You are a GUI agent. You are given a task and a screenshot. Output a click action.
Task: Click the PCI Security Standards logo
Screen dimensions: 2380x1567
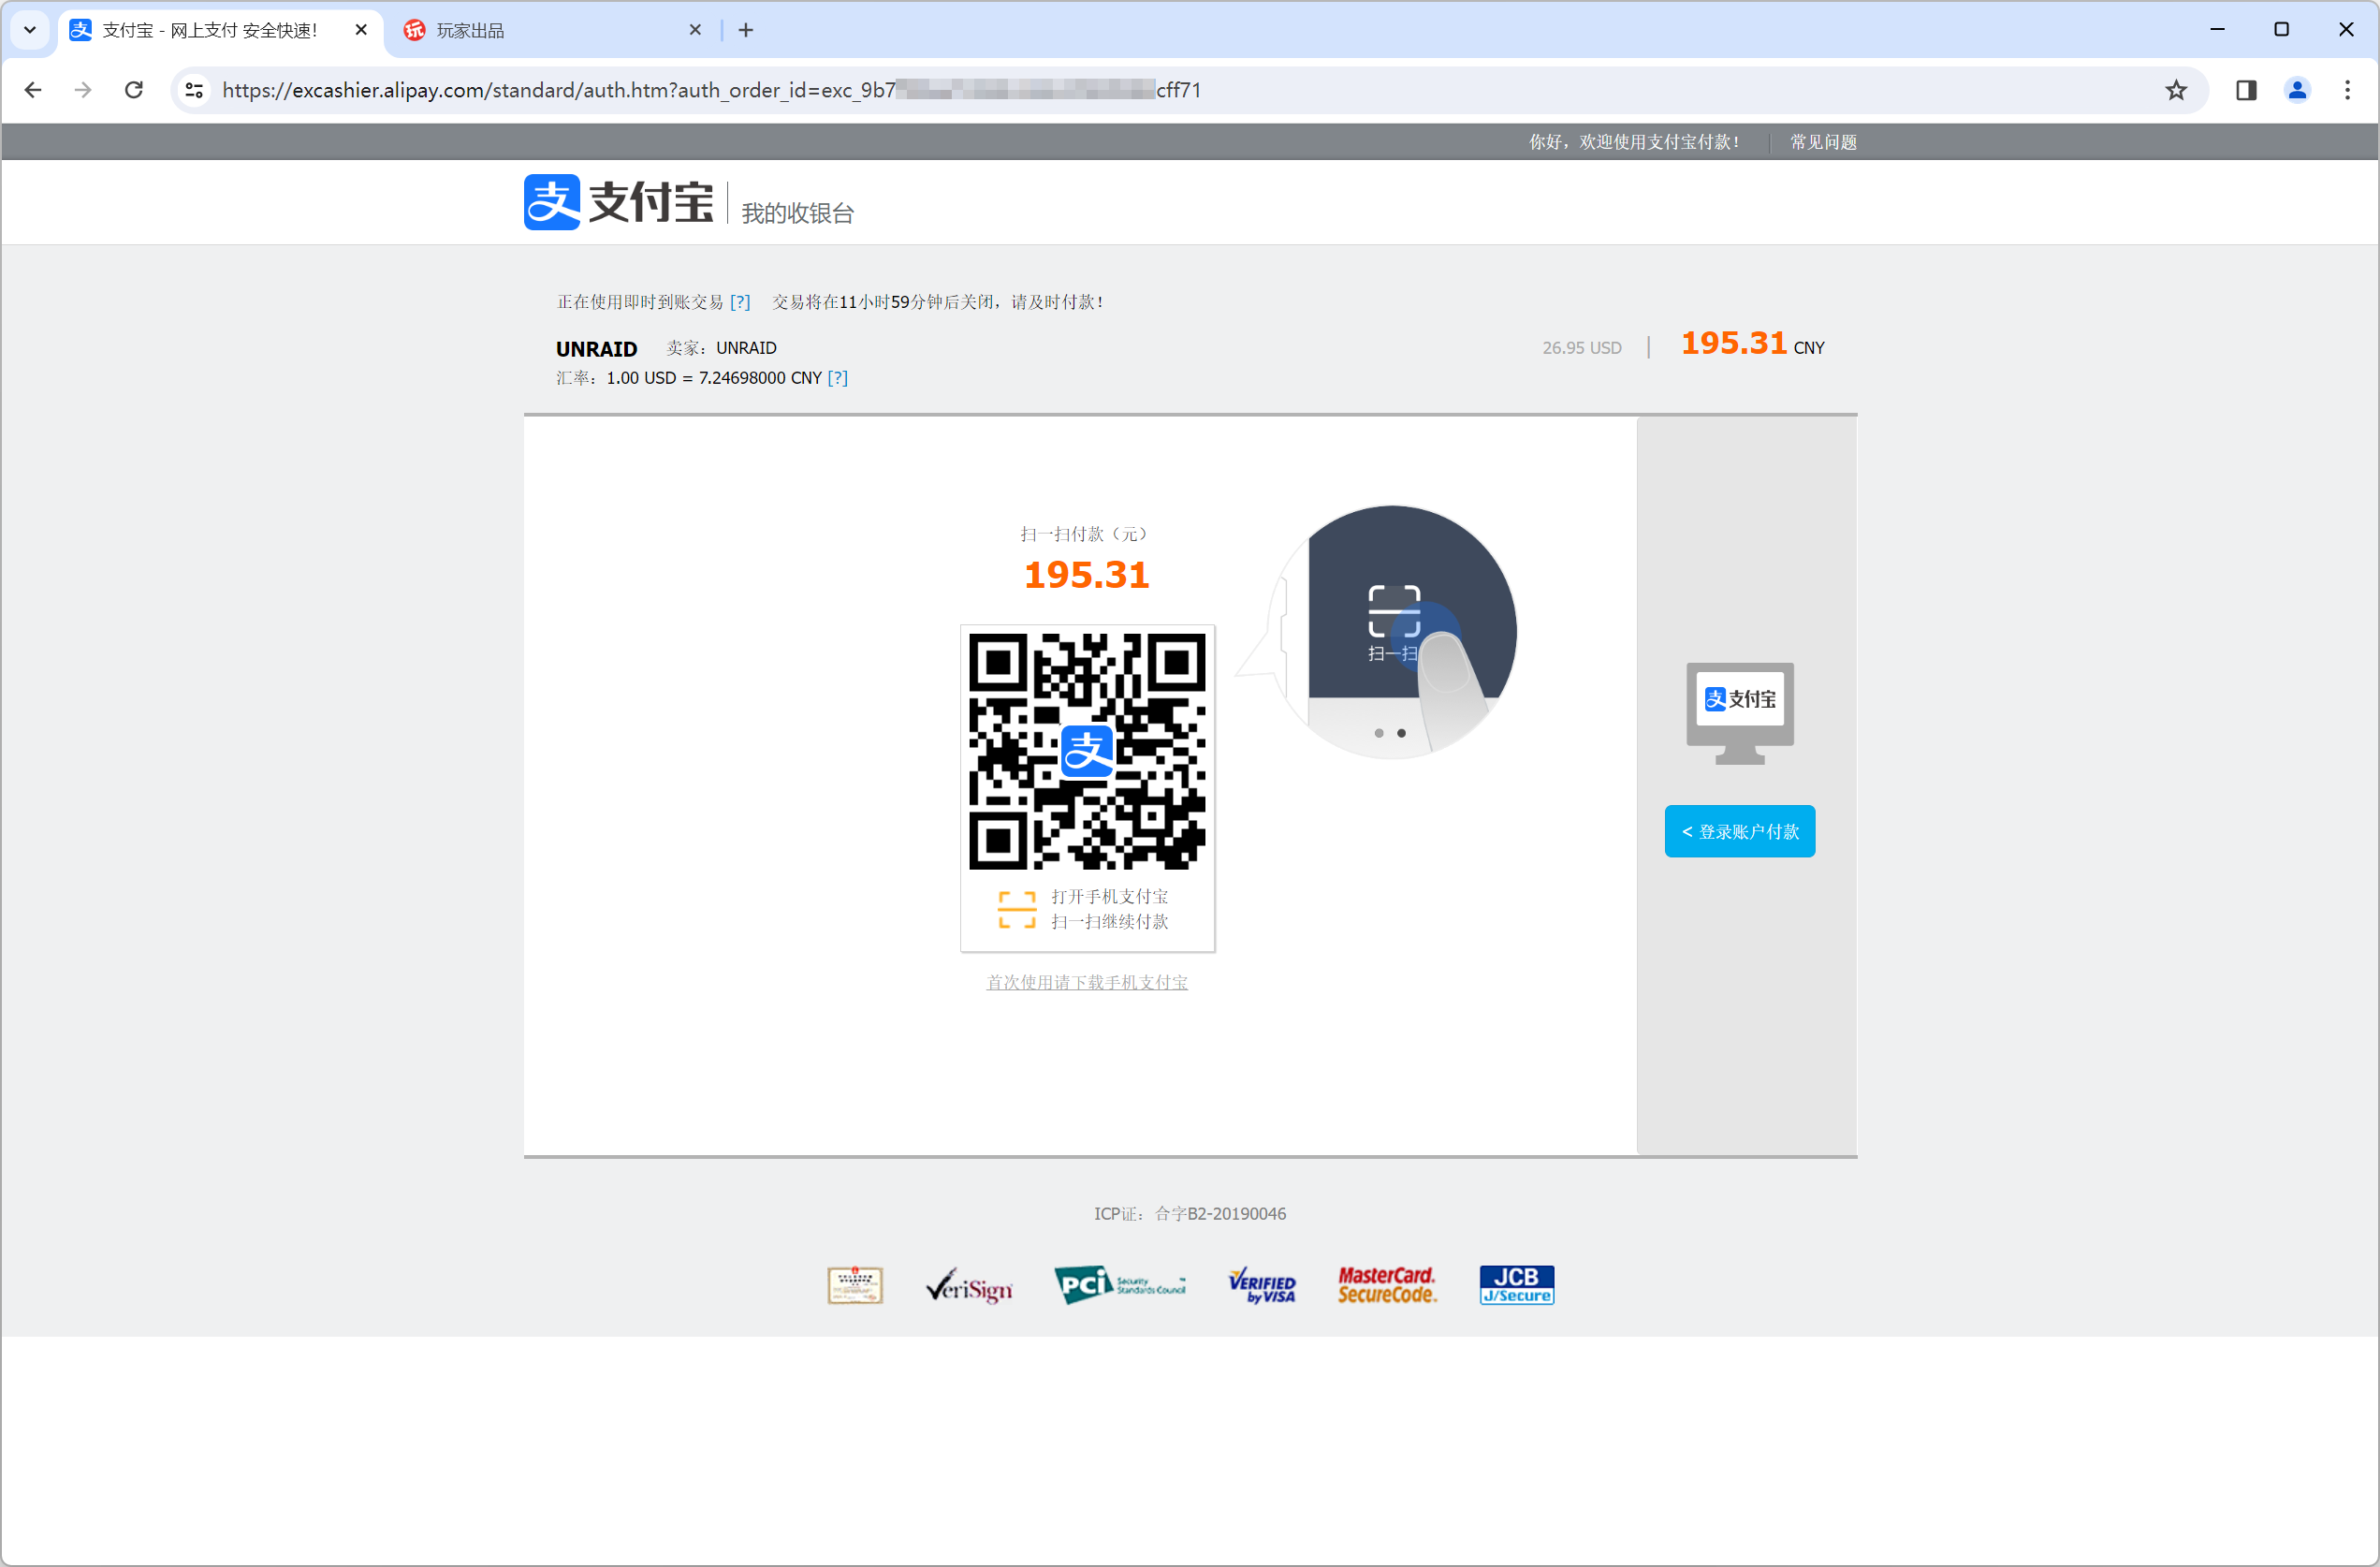[1120, 1285]
